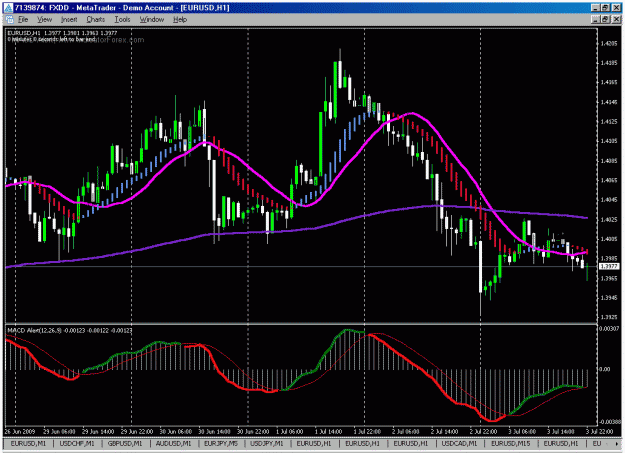Click the 1.4205 price scale value

coord(609,43)
